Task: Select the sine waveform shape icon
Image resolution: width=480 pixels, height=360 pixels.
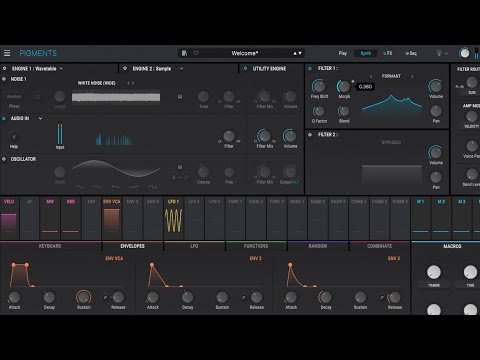Action: (79, 187)
